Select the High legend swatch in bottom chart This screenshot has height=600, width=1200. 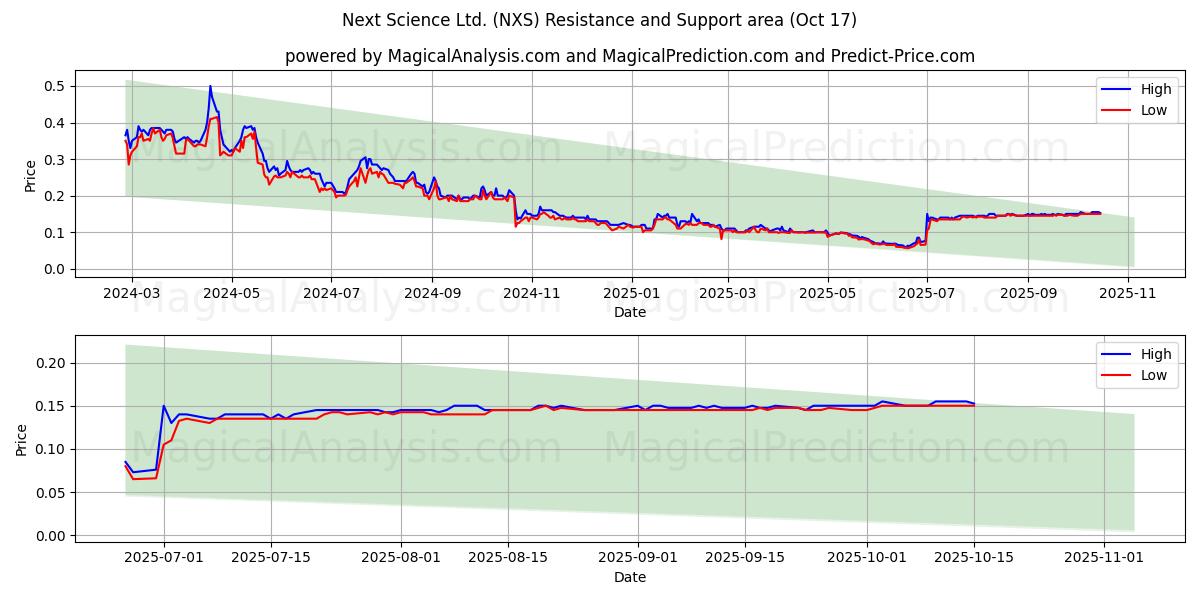pos(1118,354)
